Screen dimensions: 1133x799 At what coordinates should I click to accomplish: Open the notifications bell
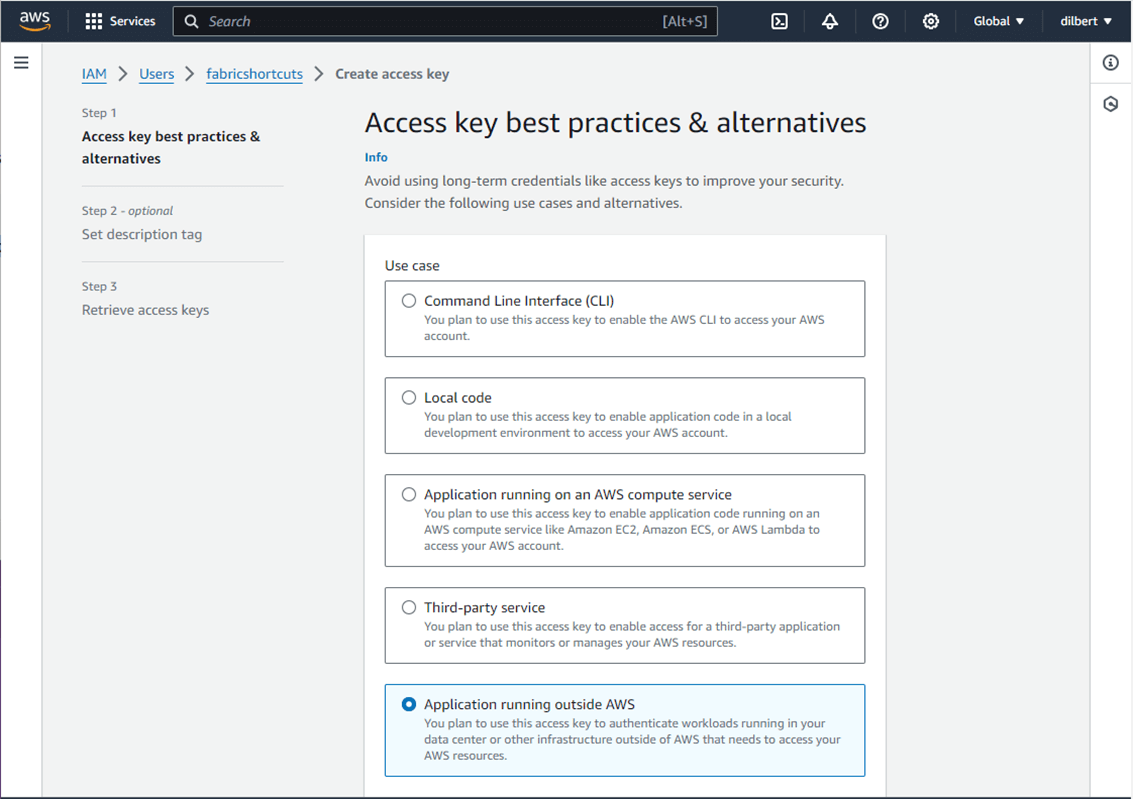pos(830,21)
